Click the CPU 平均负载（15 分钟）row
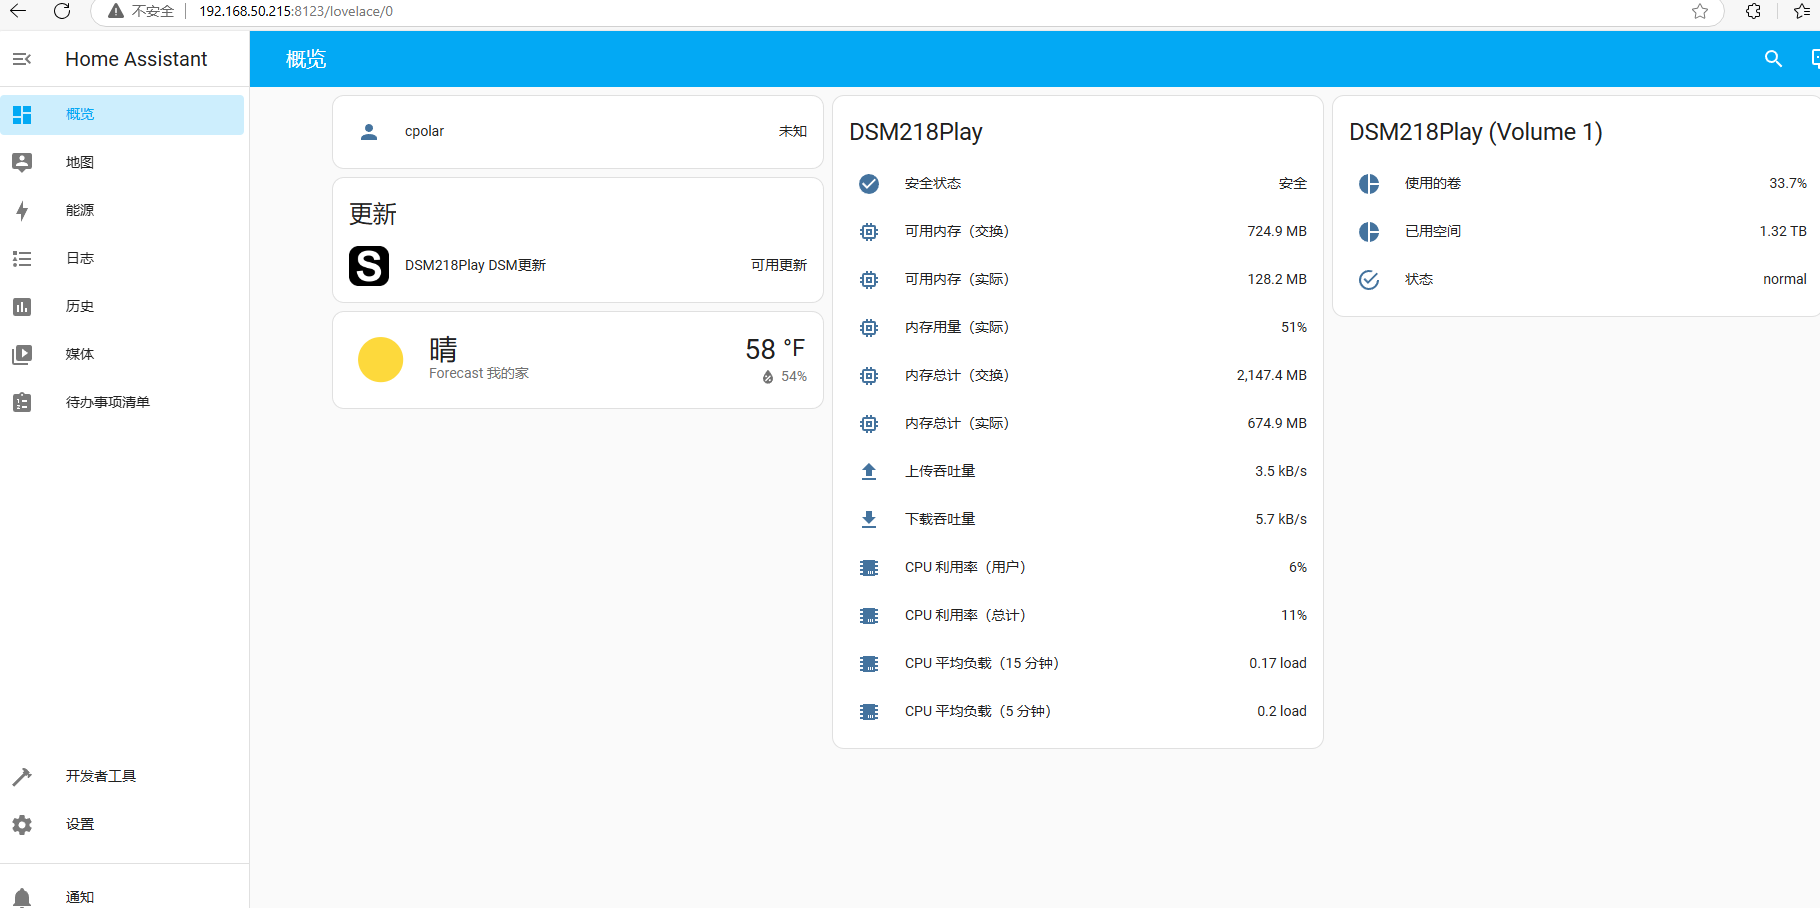The height and width of the screenshot is (908, 1820). 1078,664
